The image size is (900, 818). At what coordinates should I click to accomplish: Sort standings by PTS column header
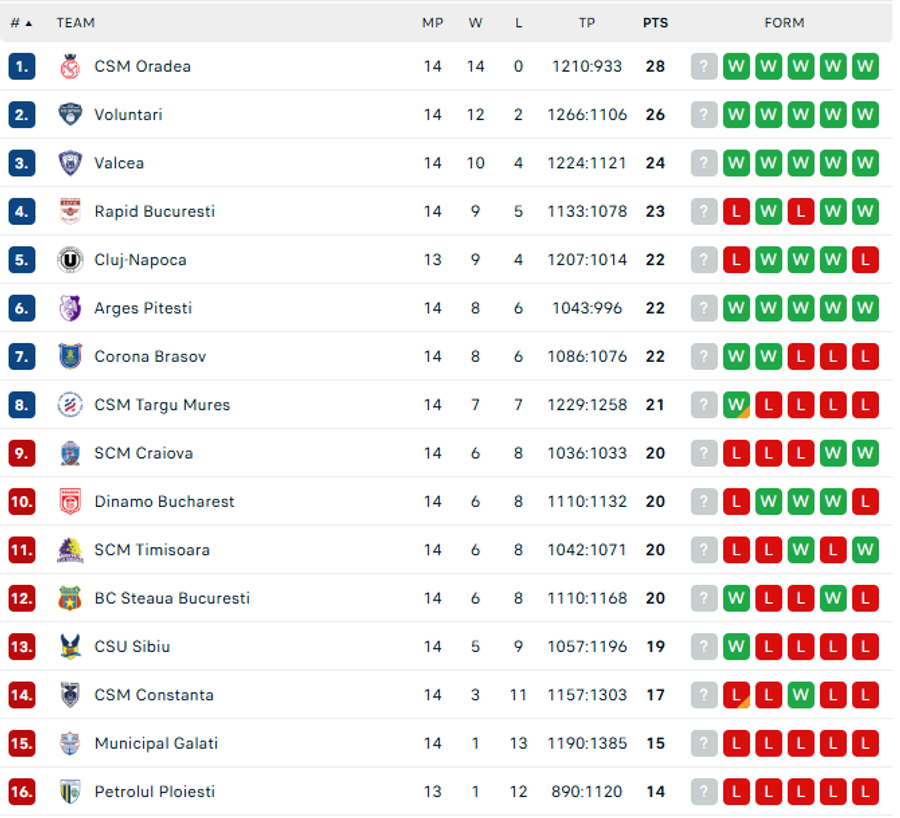(655, 23)
